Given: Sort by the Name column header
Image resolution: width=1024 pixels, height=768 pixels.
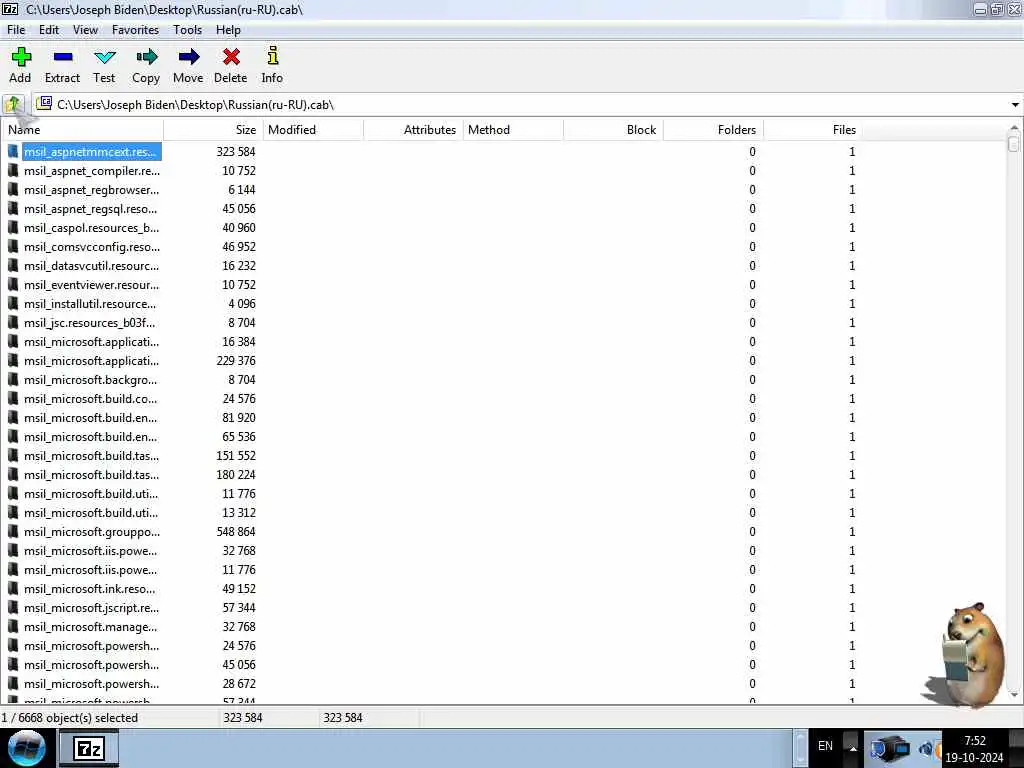Looking at the screenshot, I should [x=82, y=129].
